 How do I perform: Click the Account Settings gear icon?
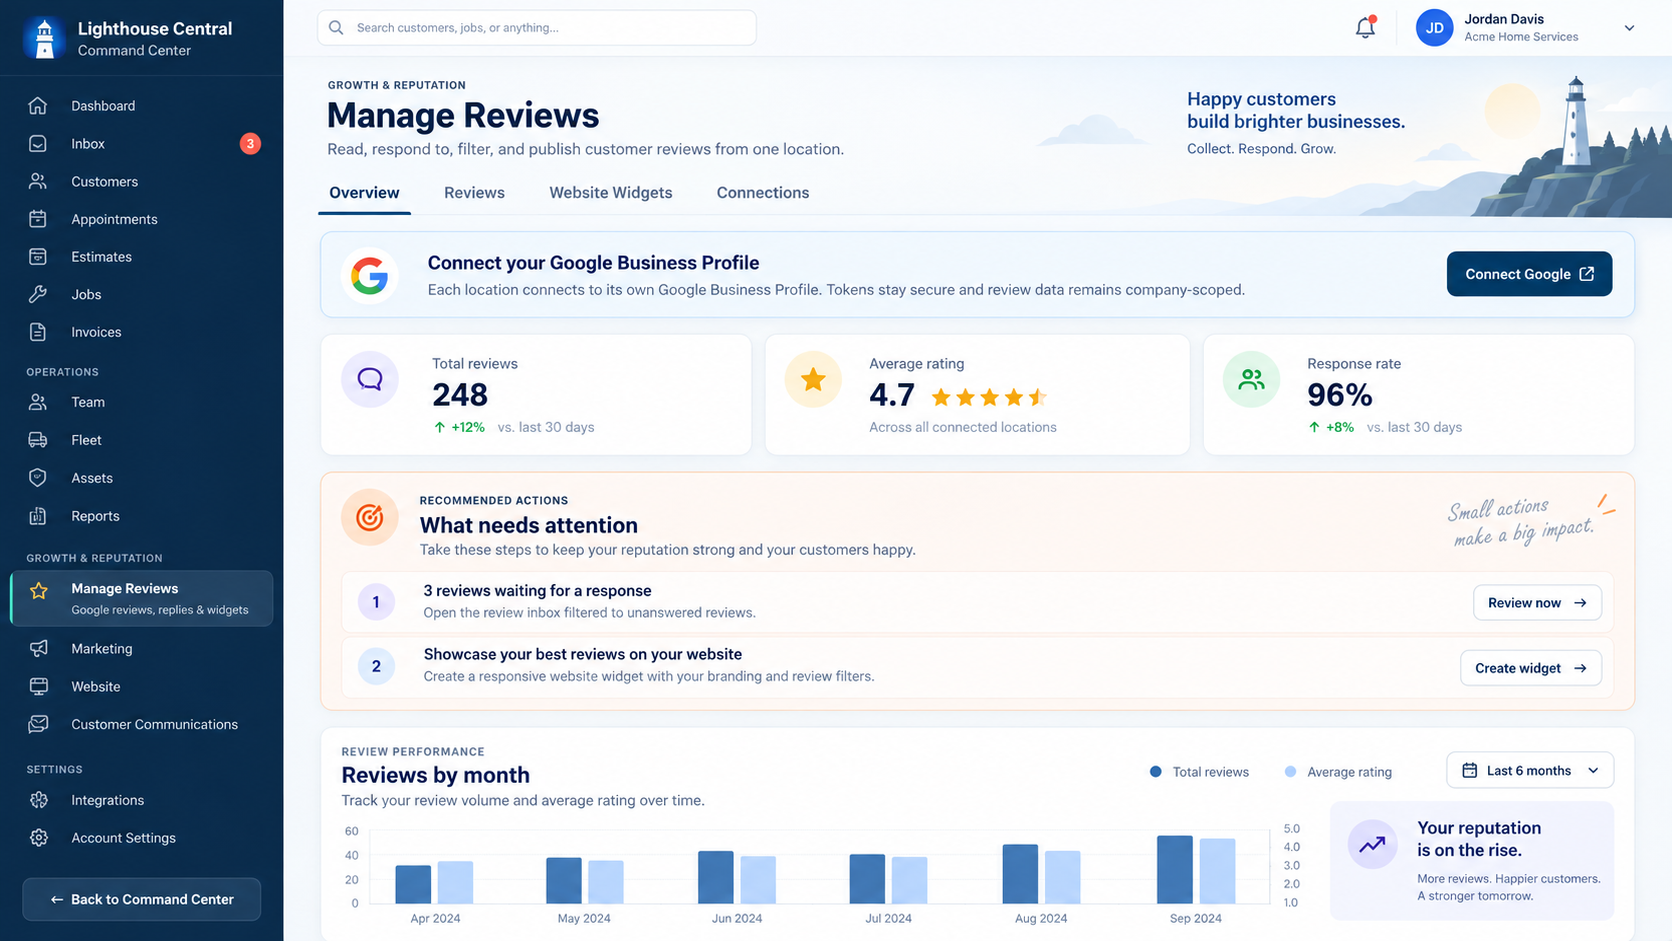click(38, 838)
